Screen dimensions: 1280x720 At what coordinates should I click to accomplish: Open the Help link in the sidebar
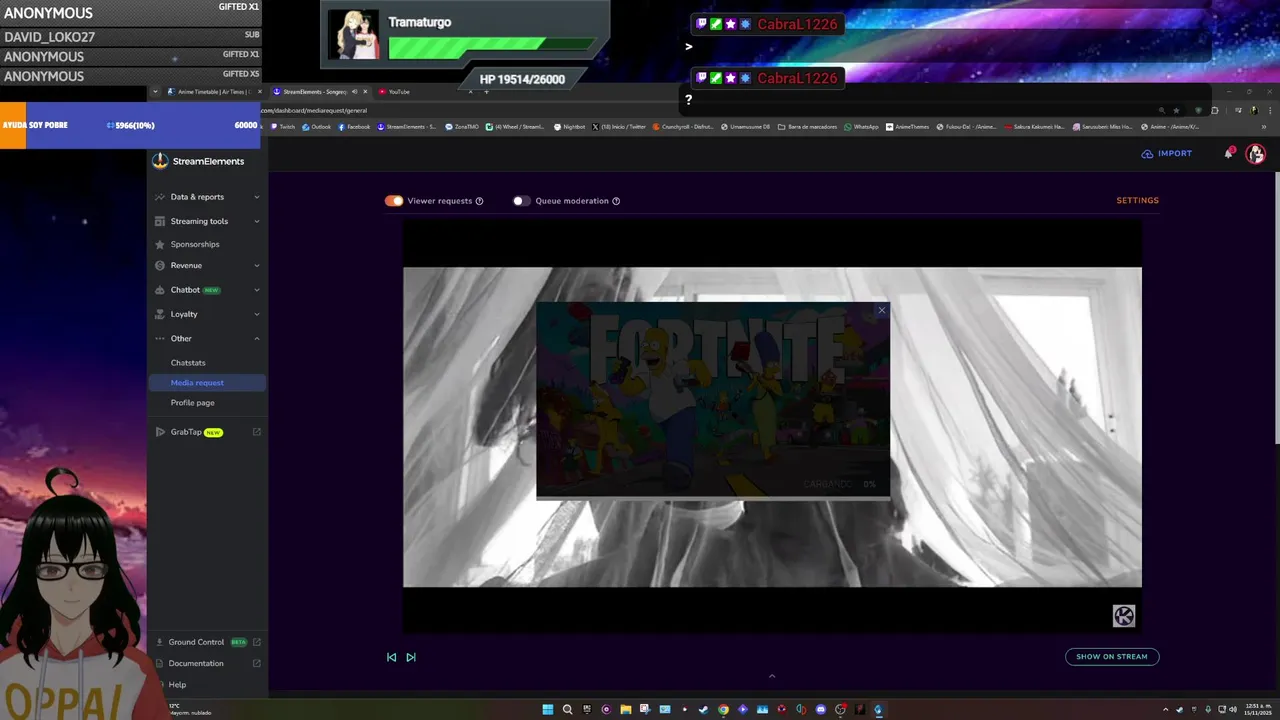coord(177,685)
